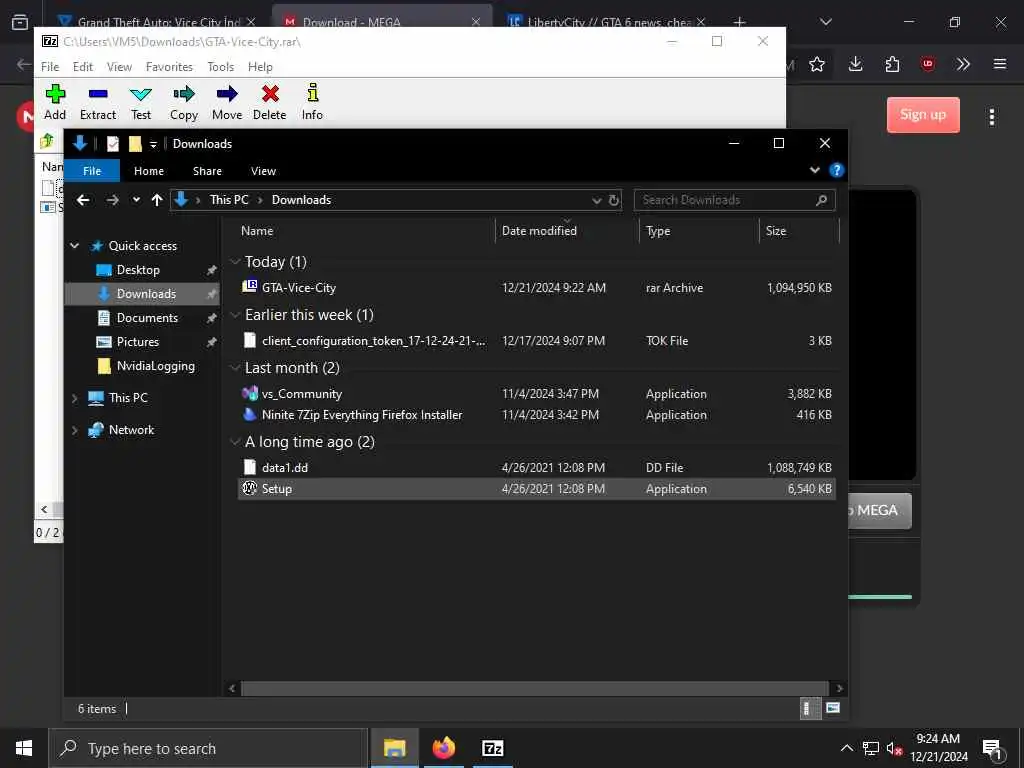The width and height of the screenshot is (1024, 768).
Task: Select the client_configuration_token TOK file
Action: tap(537, 340)
